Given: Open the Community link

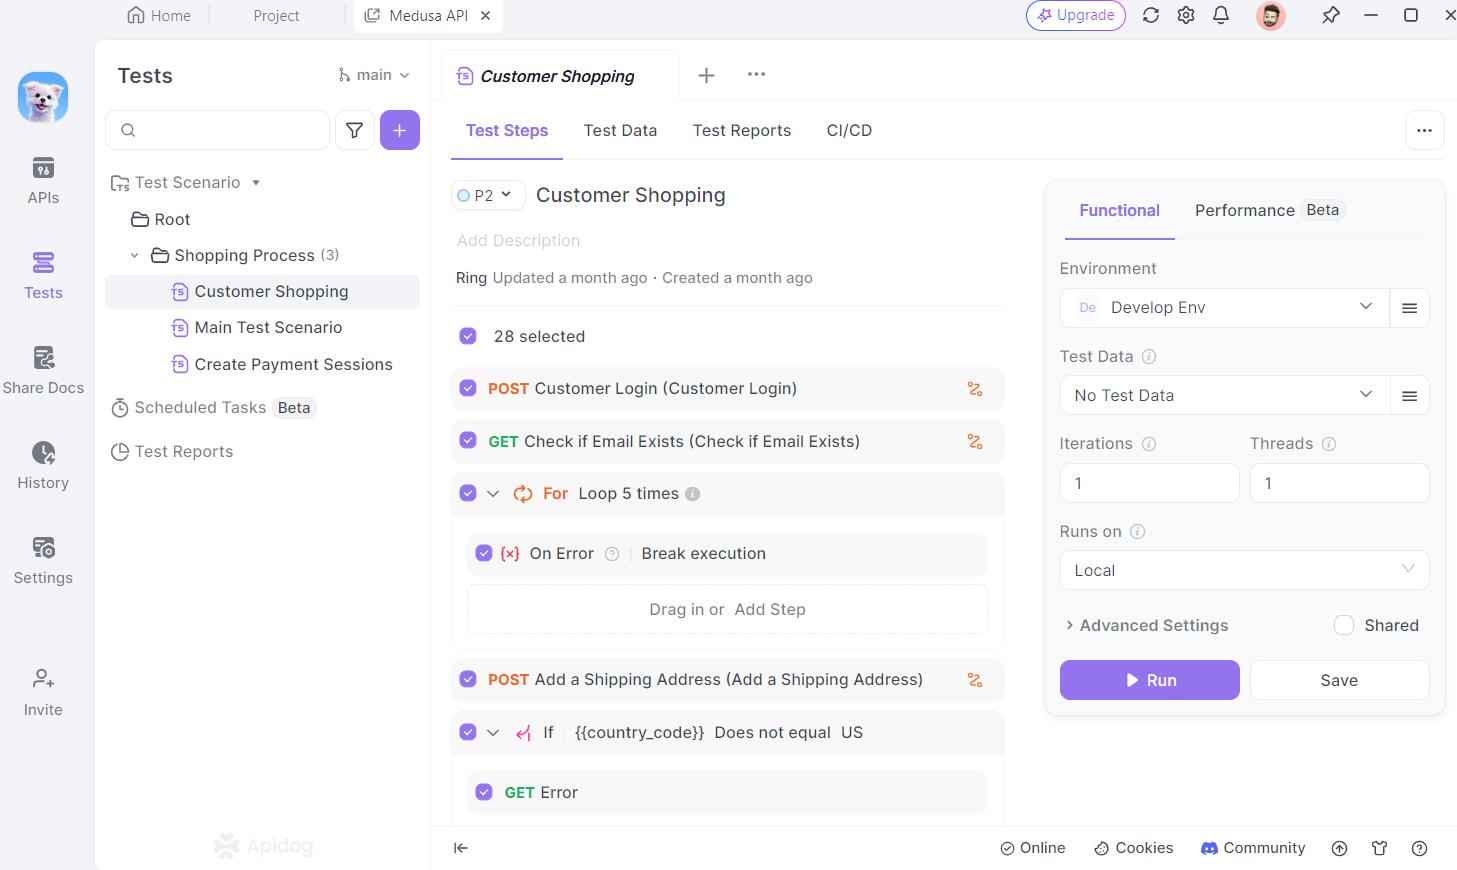Looking at the screenshot, I should point(1253,848).
